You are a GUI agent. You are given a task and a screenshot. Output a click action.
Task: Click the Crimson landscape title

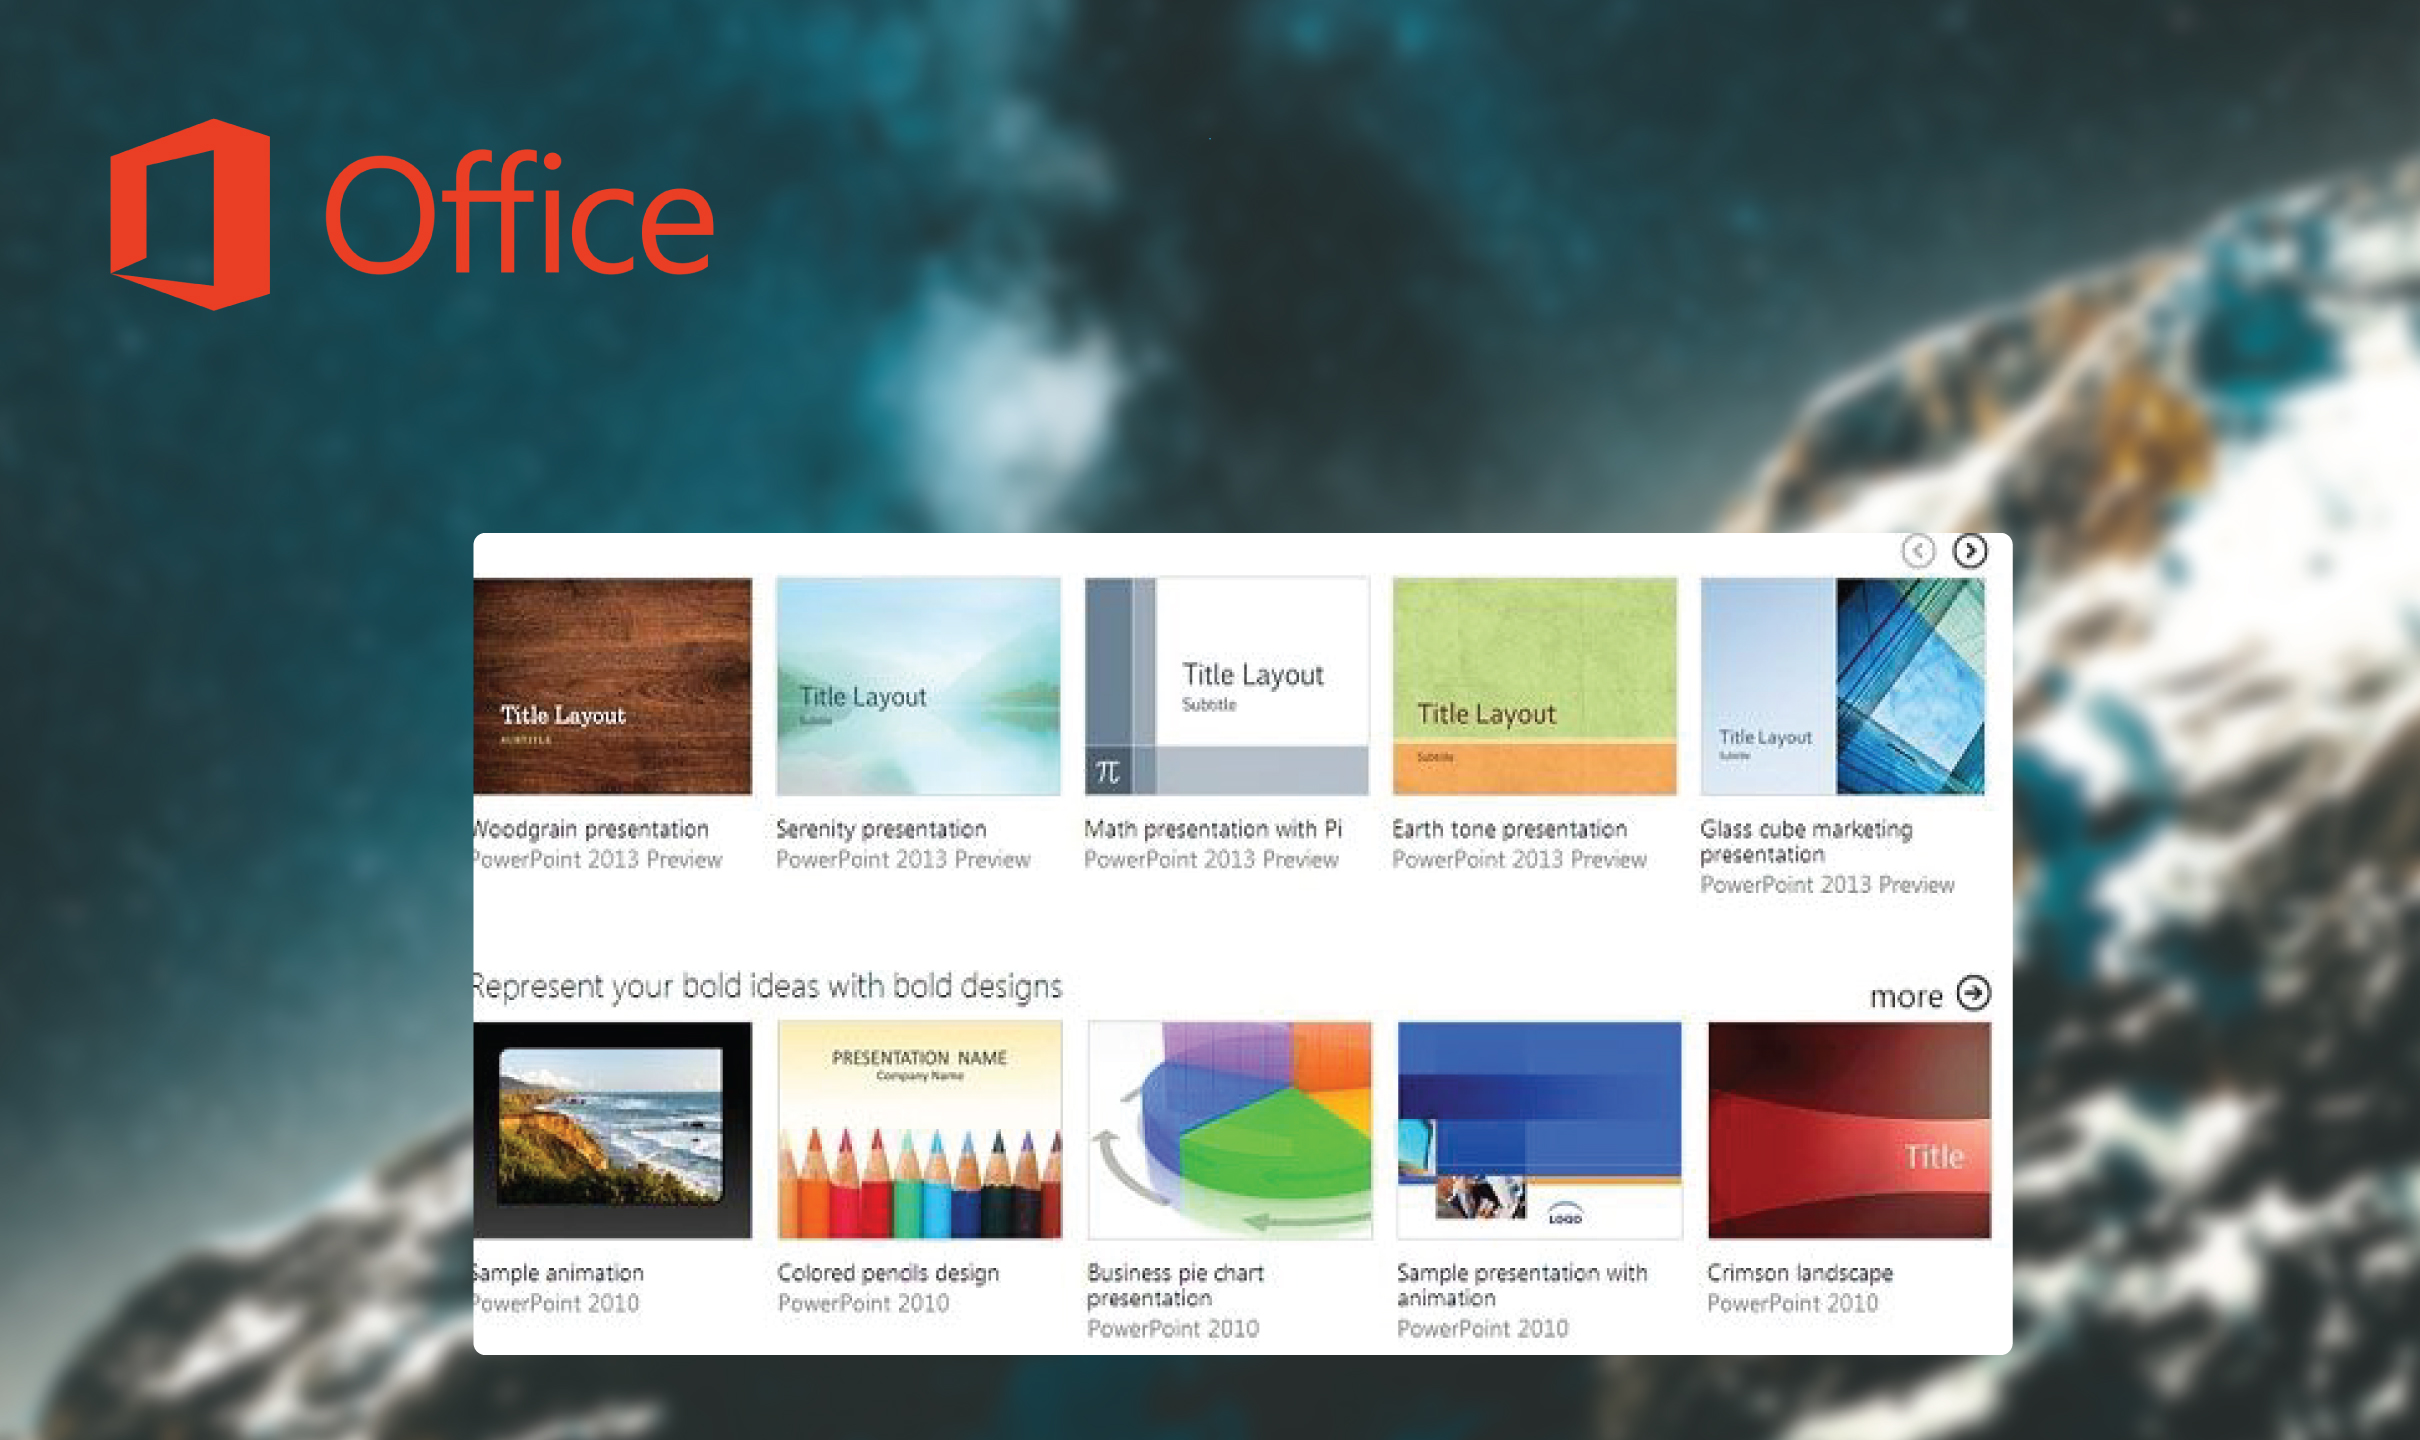(1800, 1273)
